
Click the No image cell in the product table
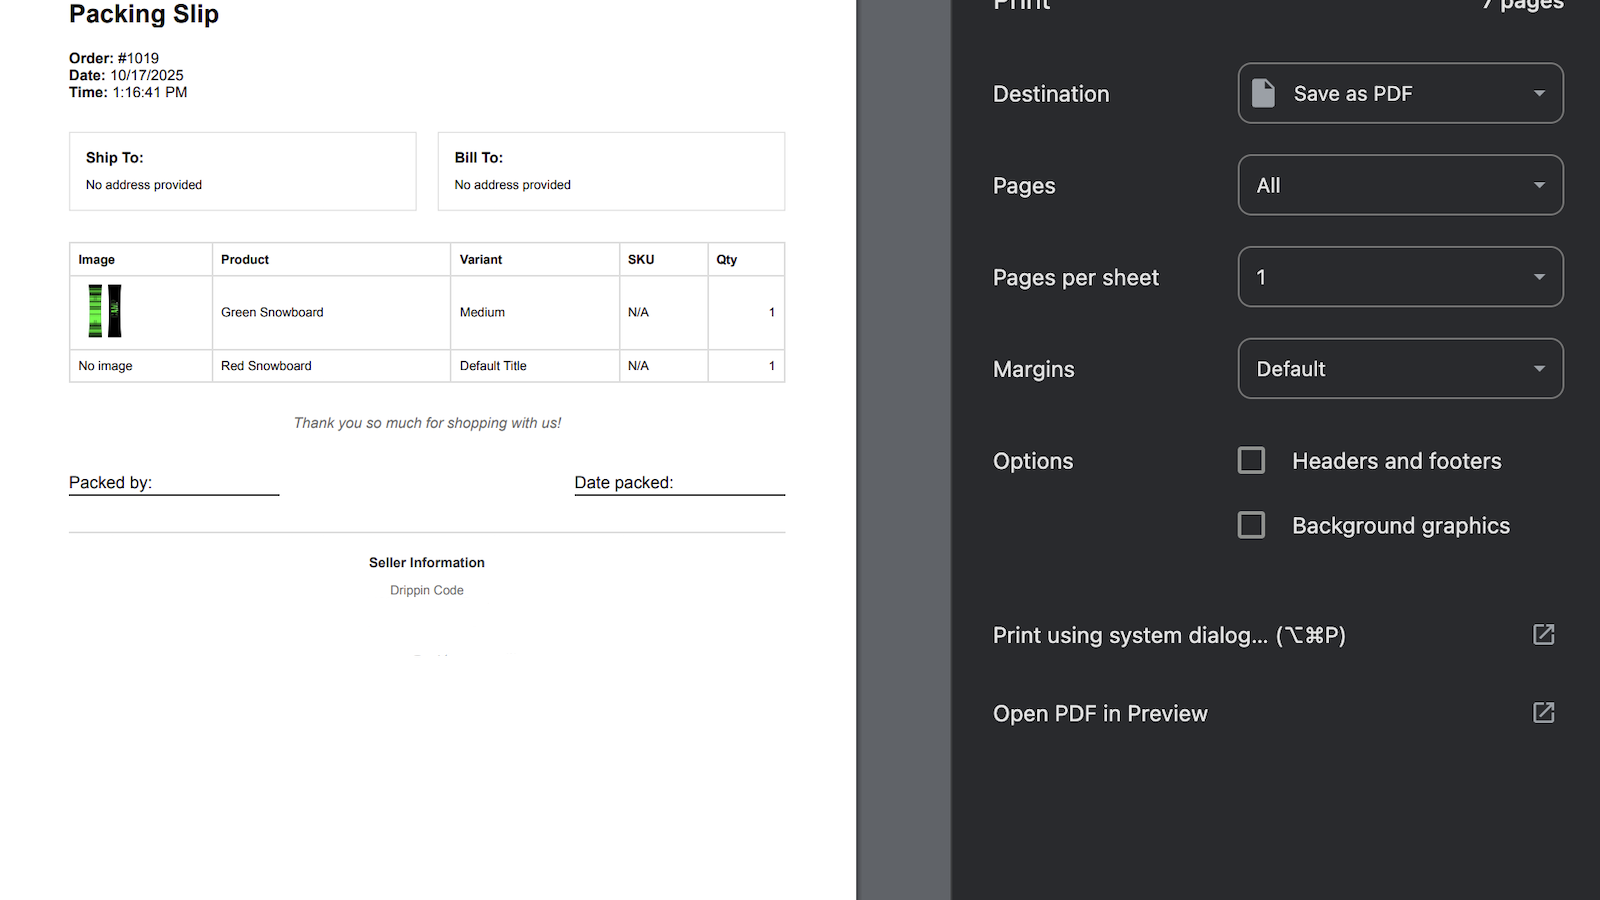coord(104,366)
